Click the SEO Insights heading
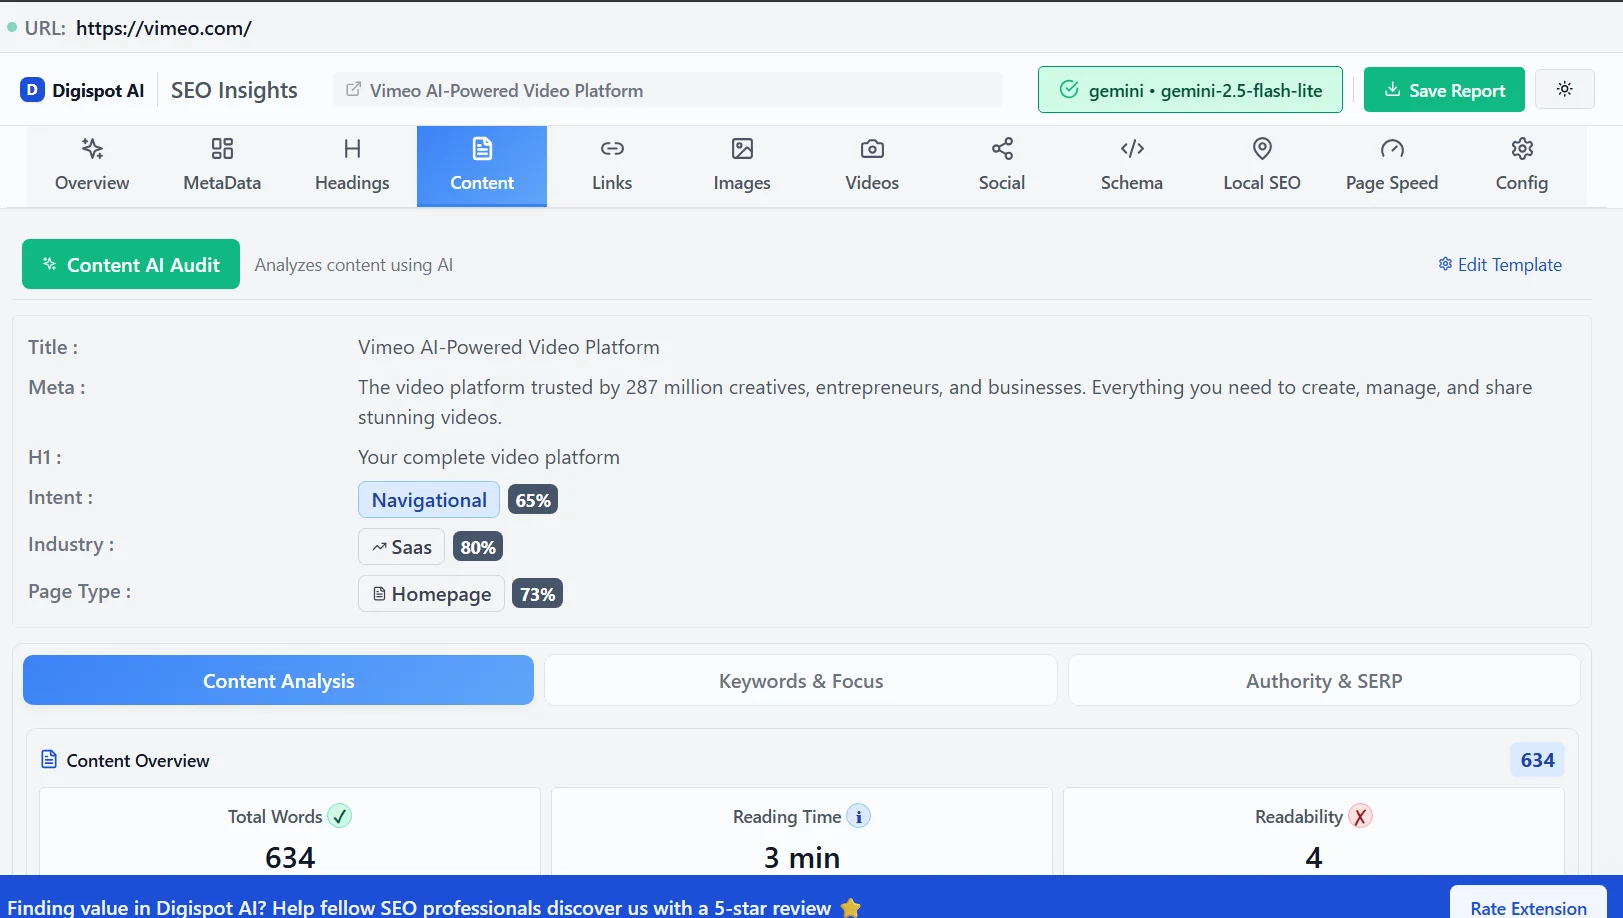This screenshot has height=918, width=1623. (x=234, y=90)
